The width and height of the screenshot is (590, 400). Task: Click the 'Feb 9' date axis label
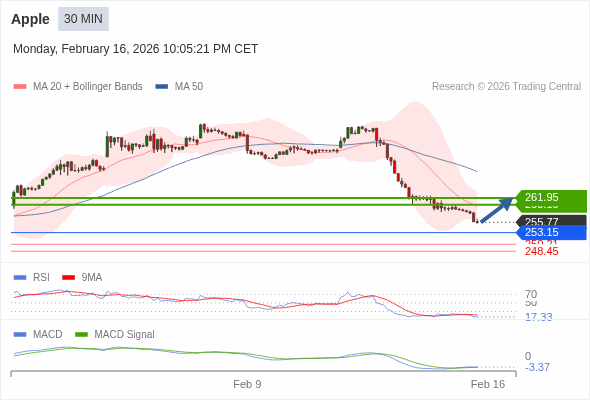[247, 384]
